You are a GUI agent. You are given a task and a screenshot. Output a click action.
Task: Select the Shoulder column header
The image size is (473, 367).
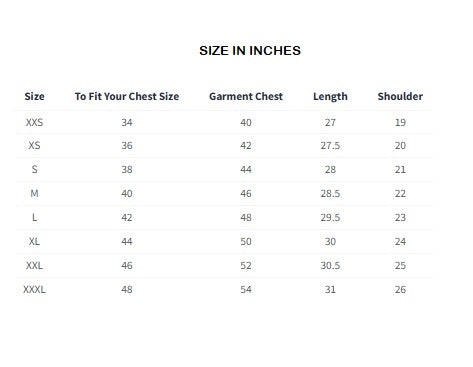[x=400, y=96]
